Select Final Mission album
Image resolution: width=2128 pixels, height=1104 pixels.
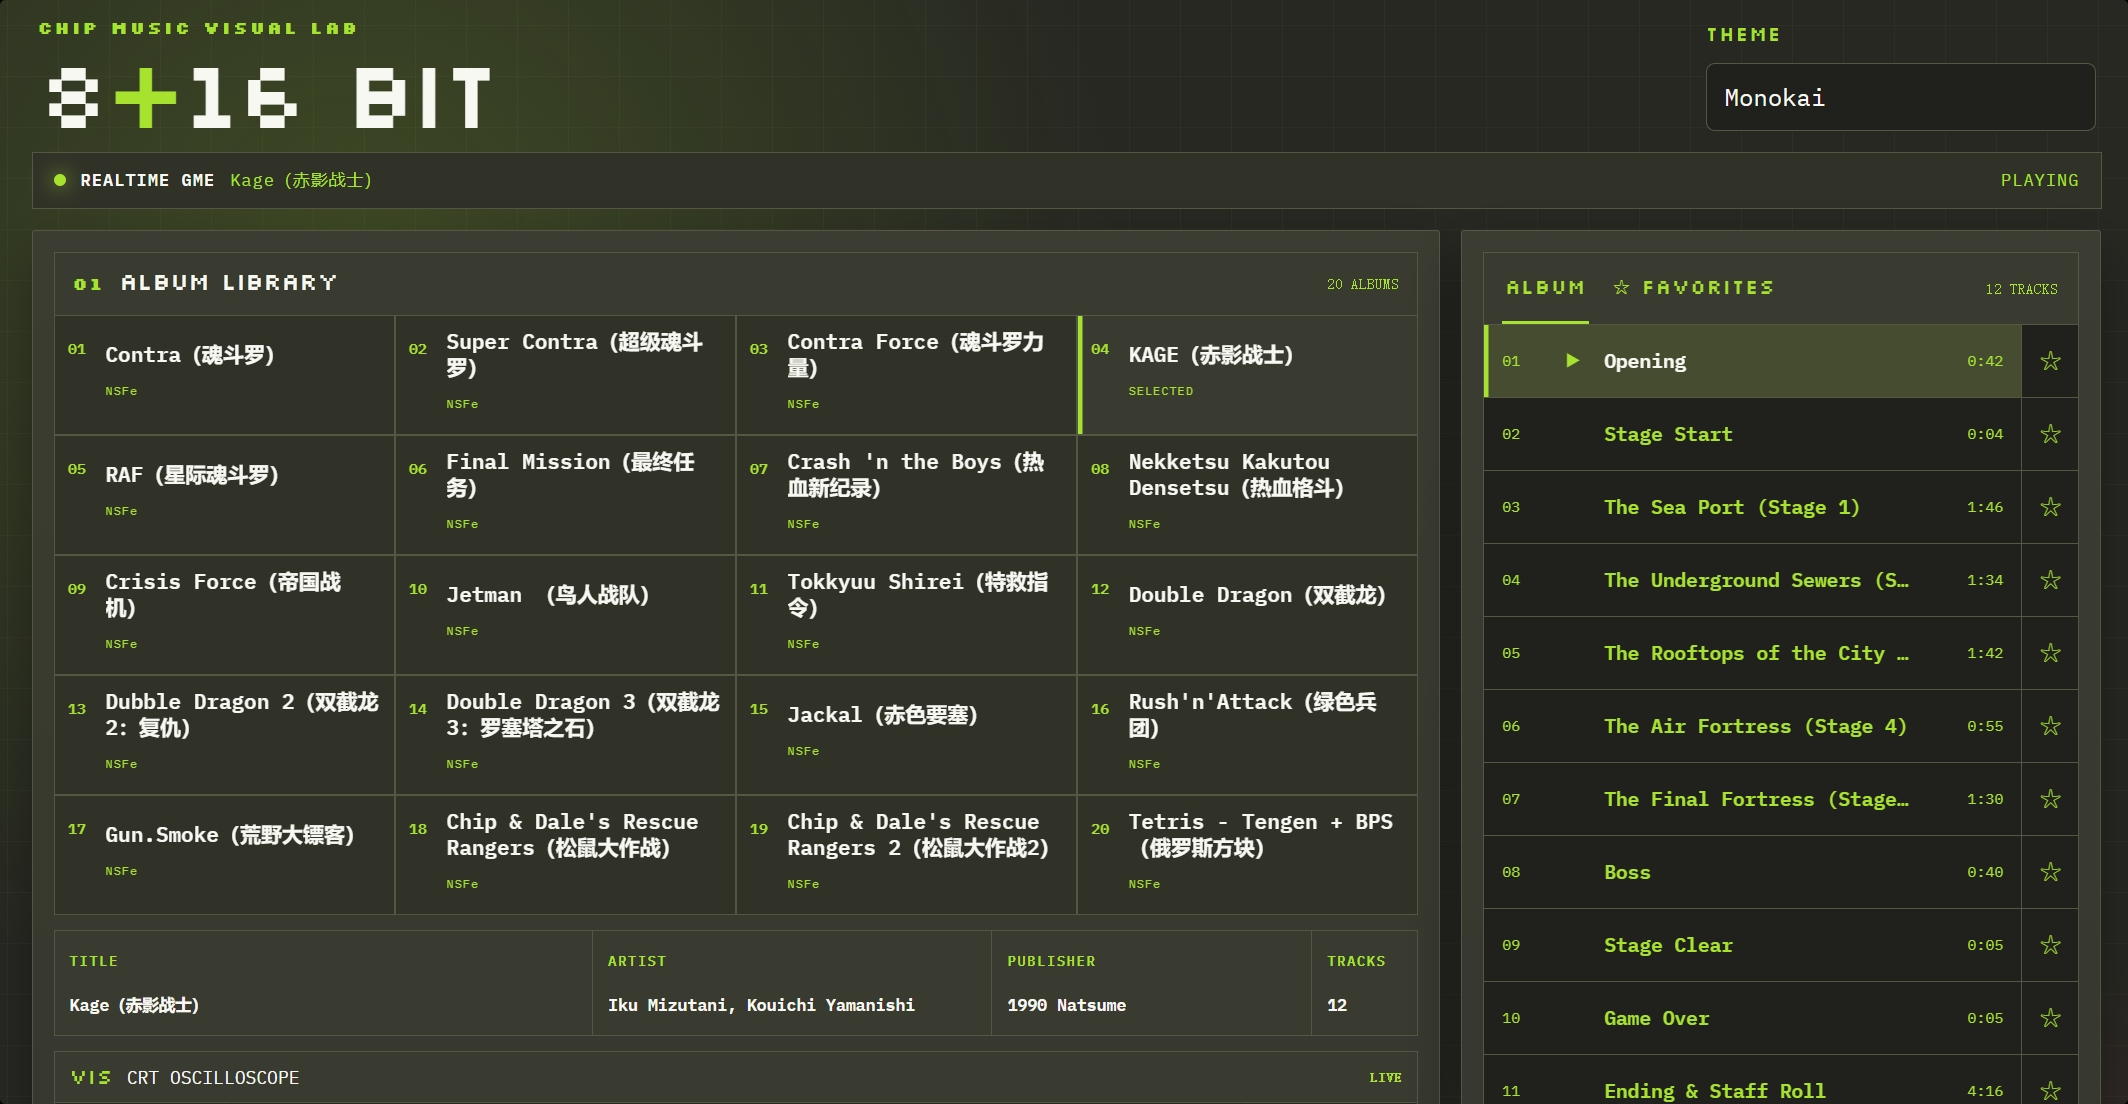pos(566,495)
